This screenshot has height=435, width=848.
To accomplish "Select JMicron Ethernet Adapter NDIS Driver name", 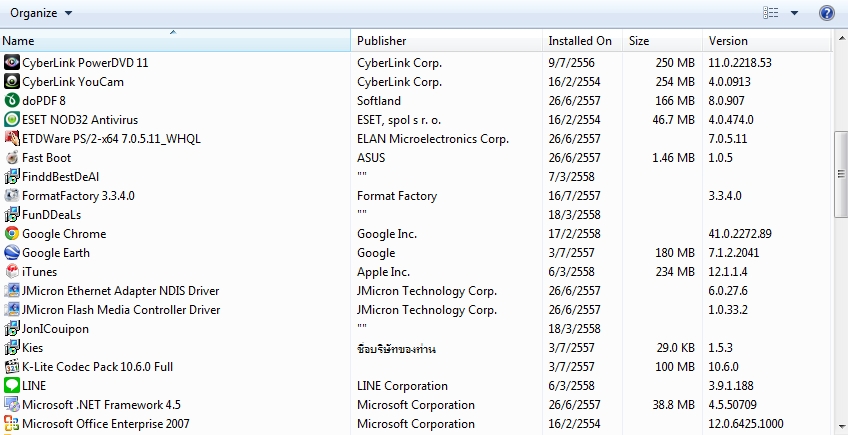I will pyautogui.click(x=121, y=291).
